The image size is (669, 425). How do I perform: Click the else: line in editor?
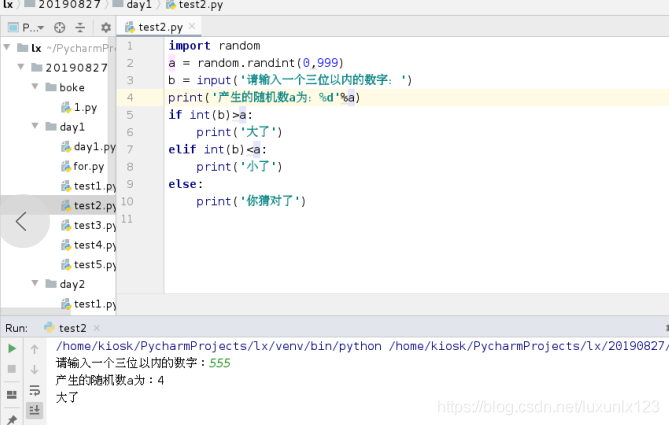click(x=186, y=184)
